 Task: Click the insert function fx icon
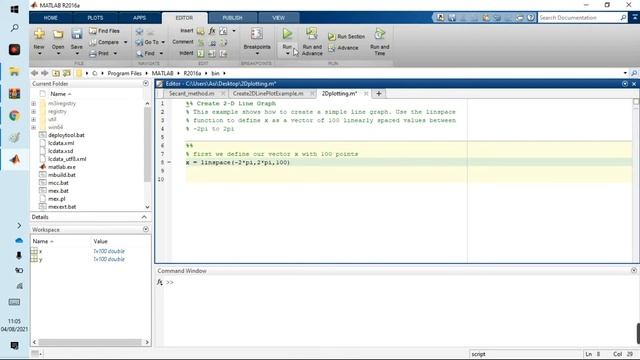(x=211, y=31)
